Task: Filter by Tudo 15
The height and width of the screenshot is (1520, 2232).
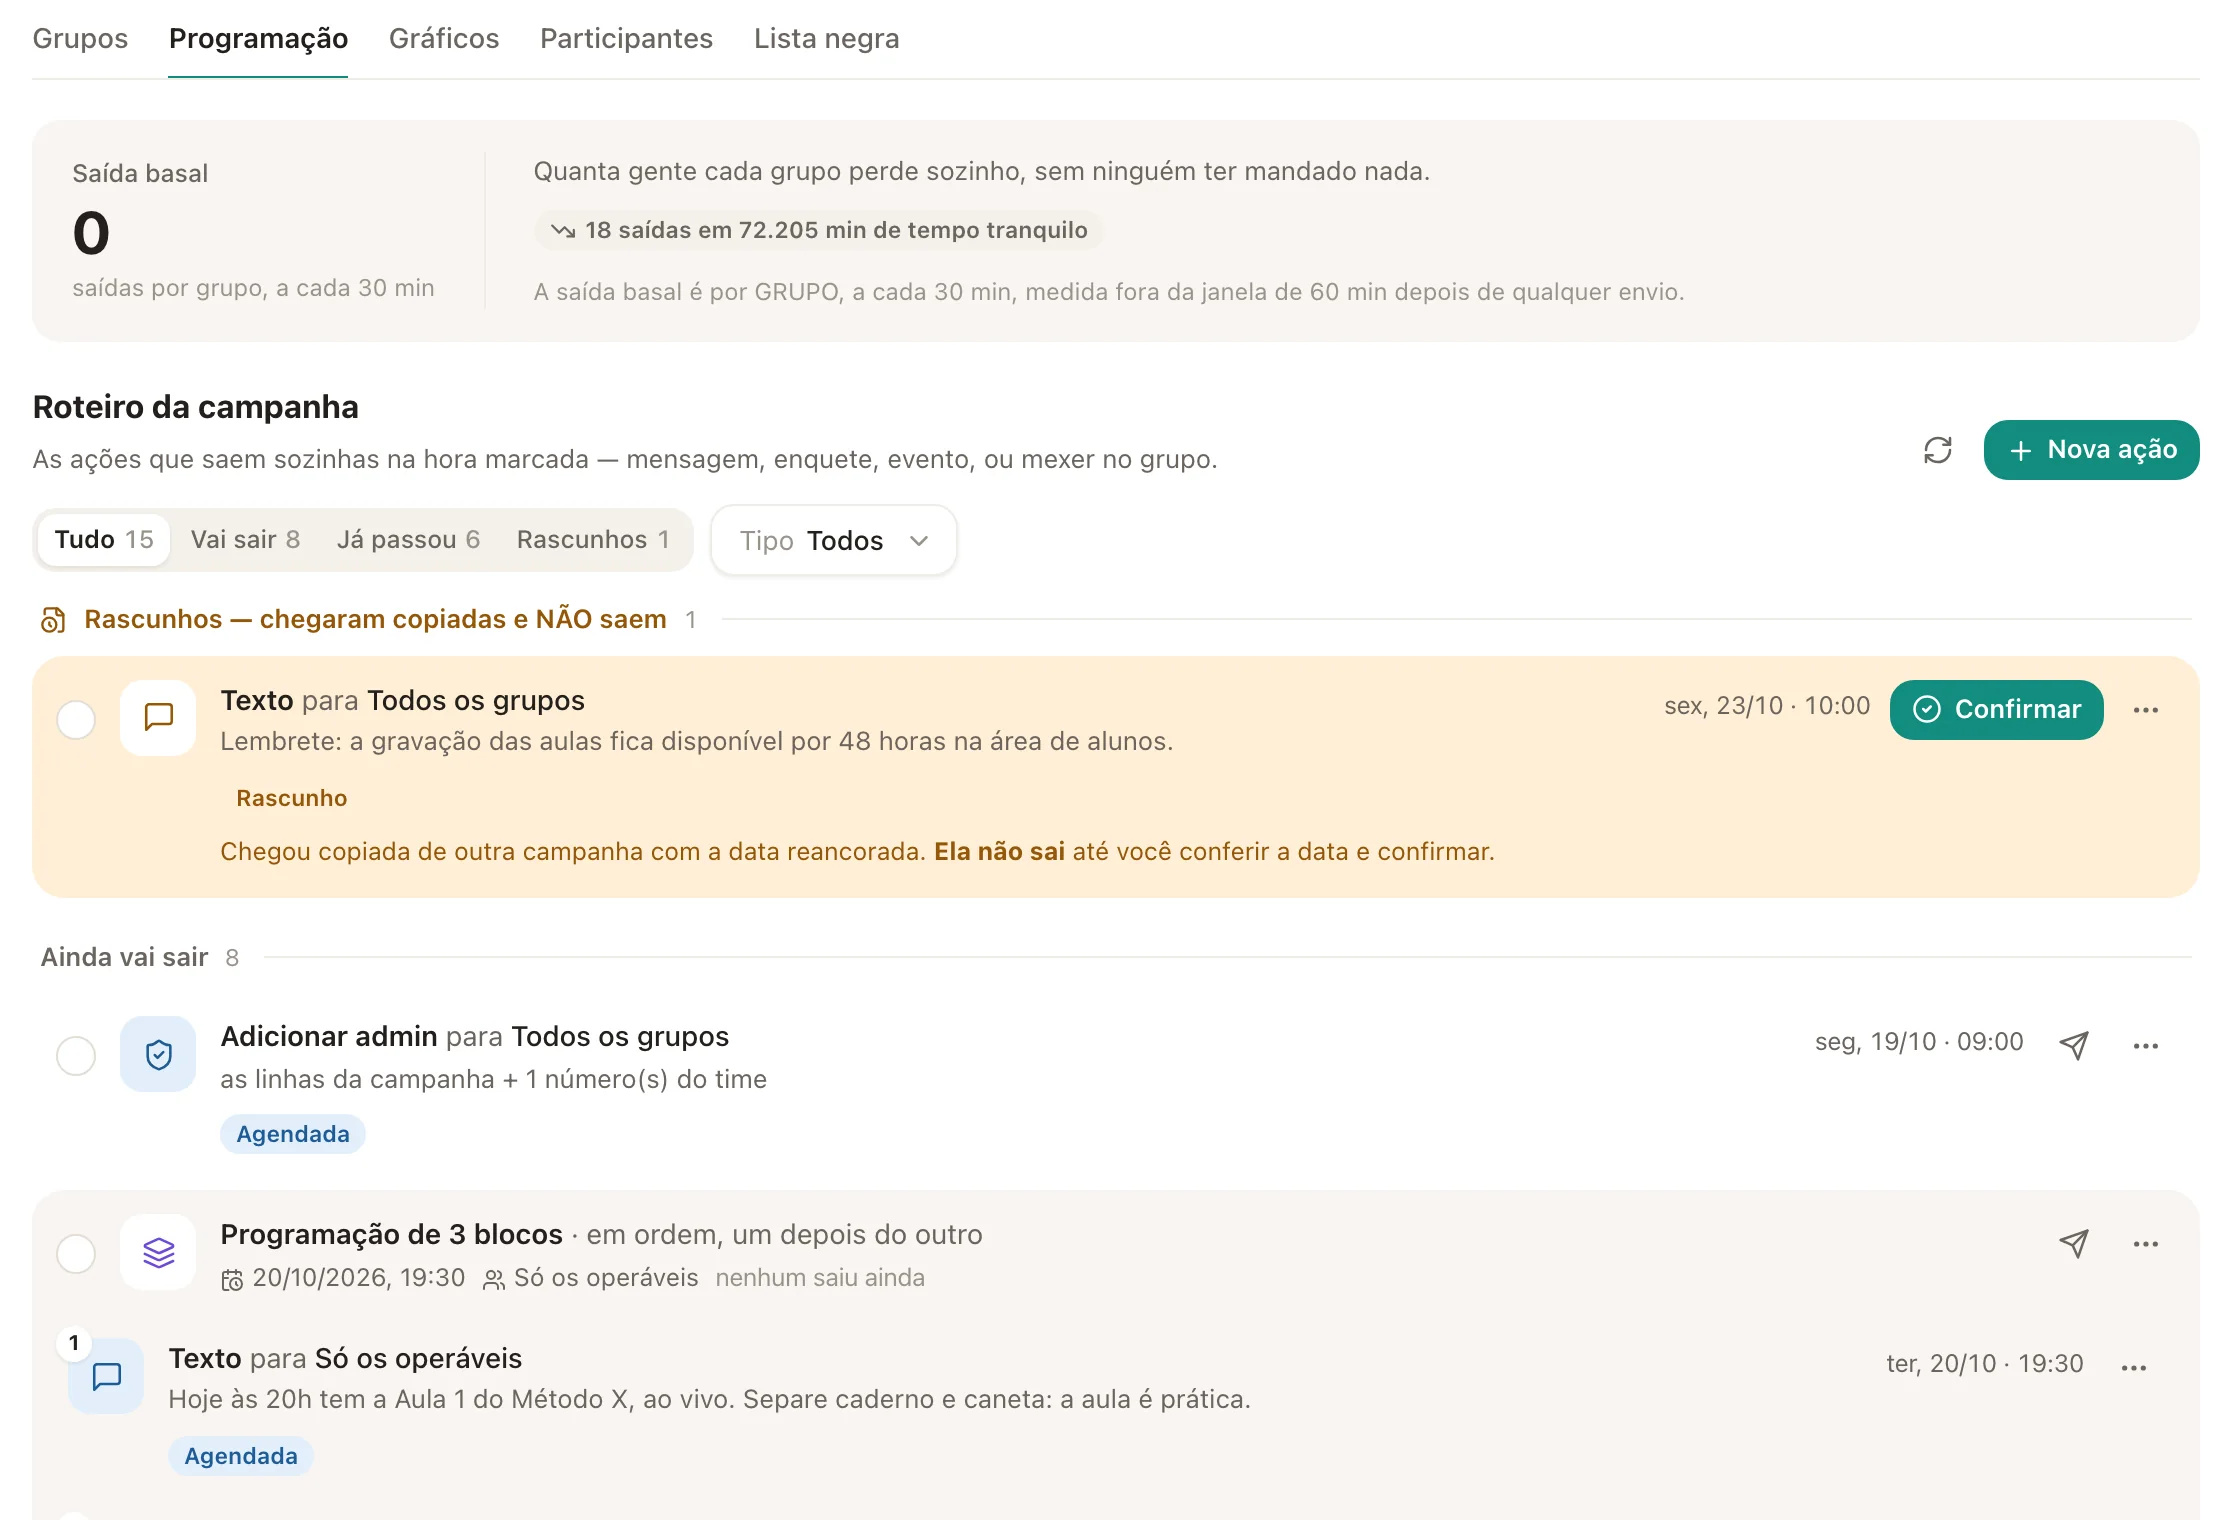Action: (x=104, y=540)
